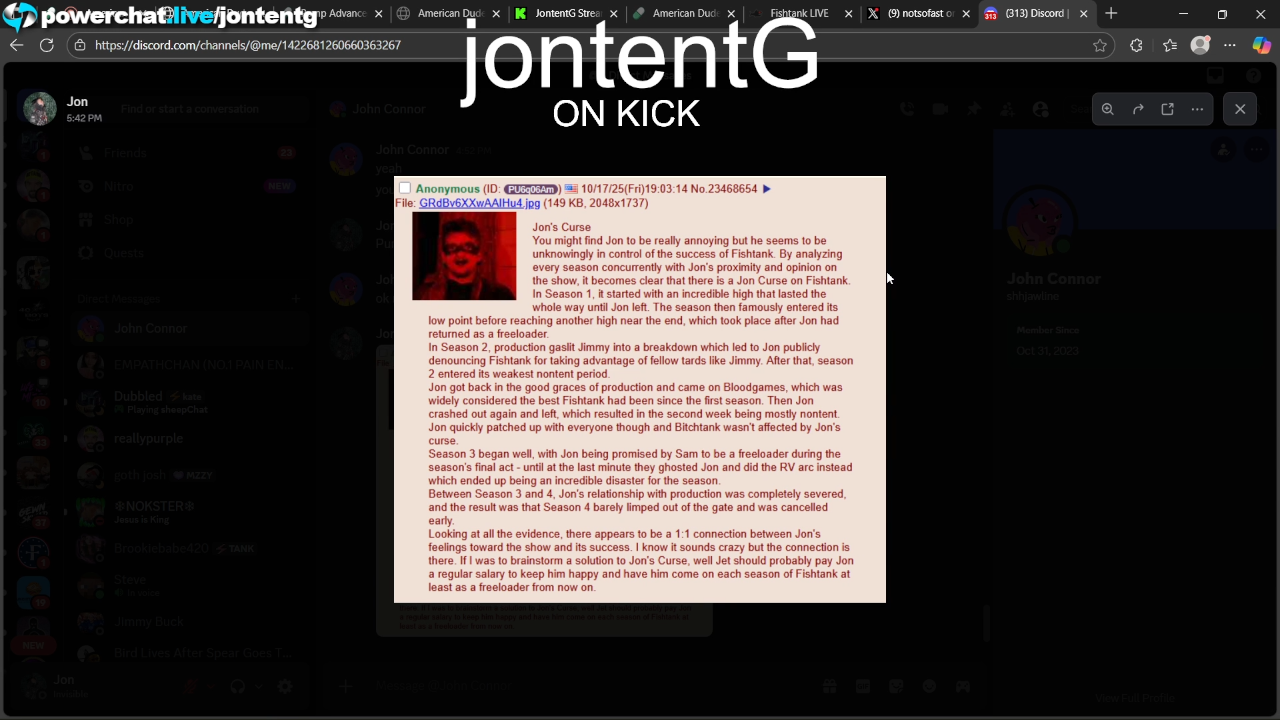Close the image viewer with the X
The width and height of the screenshot is (1280, 720).
pyautogui.click(x=1240, y=109)
